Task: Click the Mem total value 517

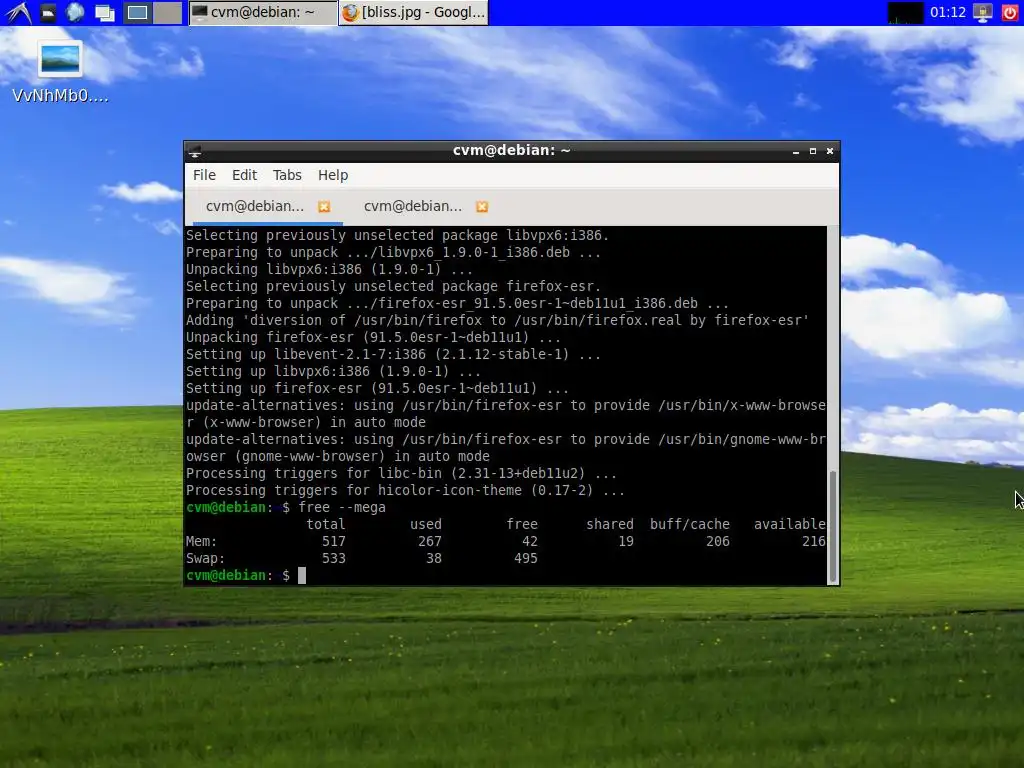Action: (x=334, y=541)
